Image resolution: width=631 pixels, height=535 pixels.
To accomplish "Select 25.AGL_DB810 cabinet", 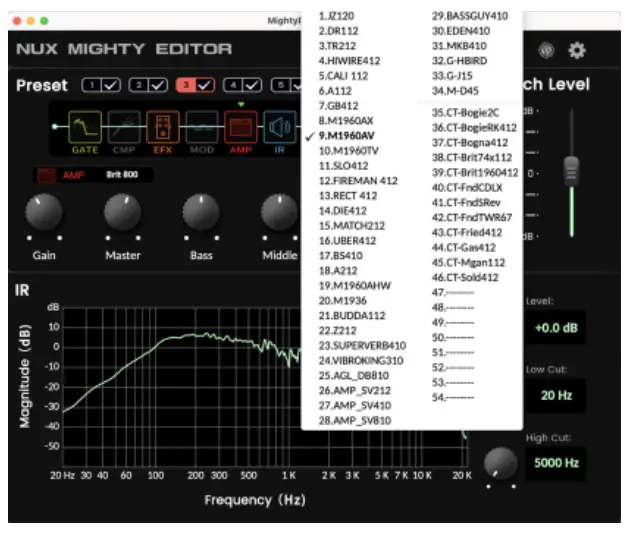I will click(x=354, y=376).
